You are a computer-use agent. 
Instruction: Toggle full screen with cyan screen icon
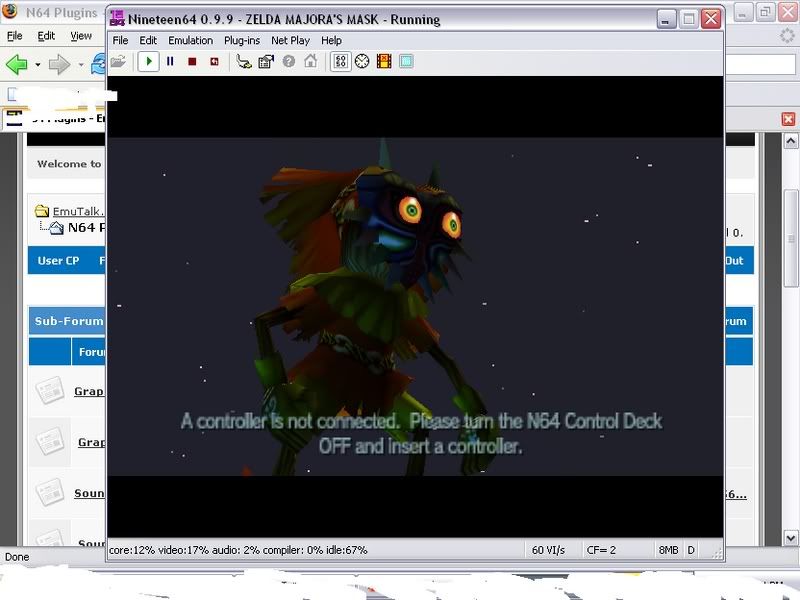[406, 62]
